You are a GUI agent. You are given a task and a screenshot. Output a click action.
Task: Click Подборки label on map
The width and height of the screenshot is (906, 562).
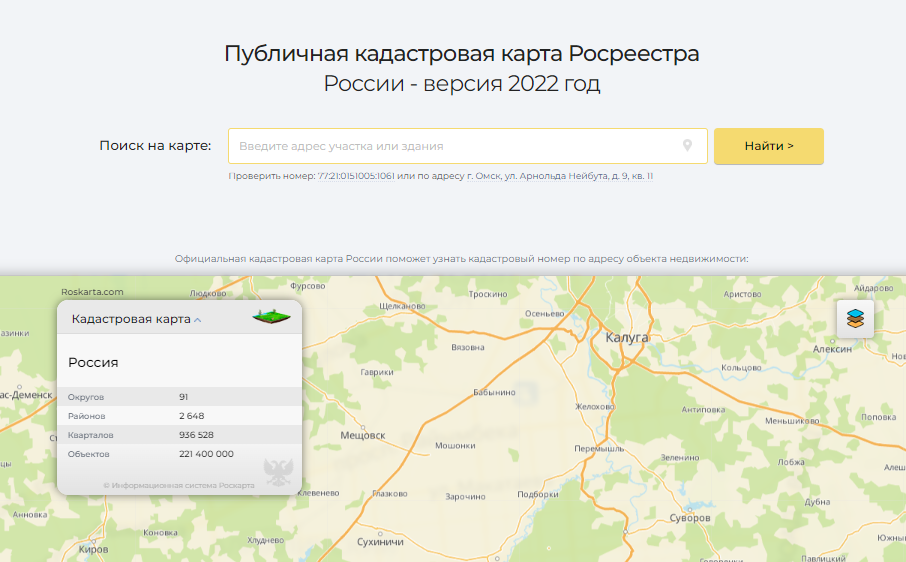(x=538, y=494)
